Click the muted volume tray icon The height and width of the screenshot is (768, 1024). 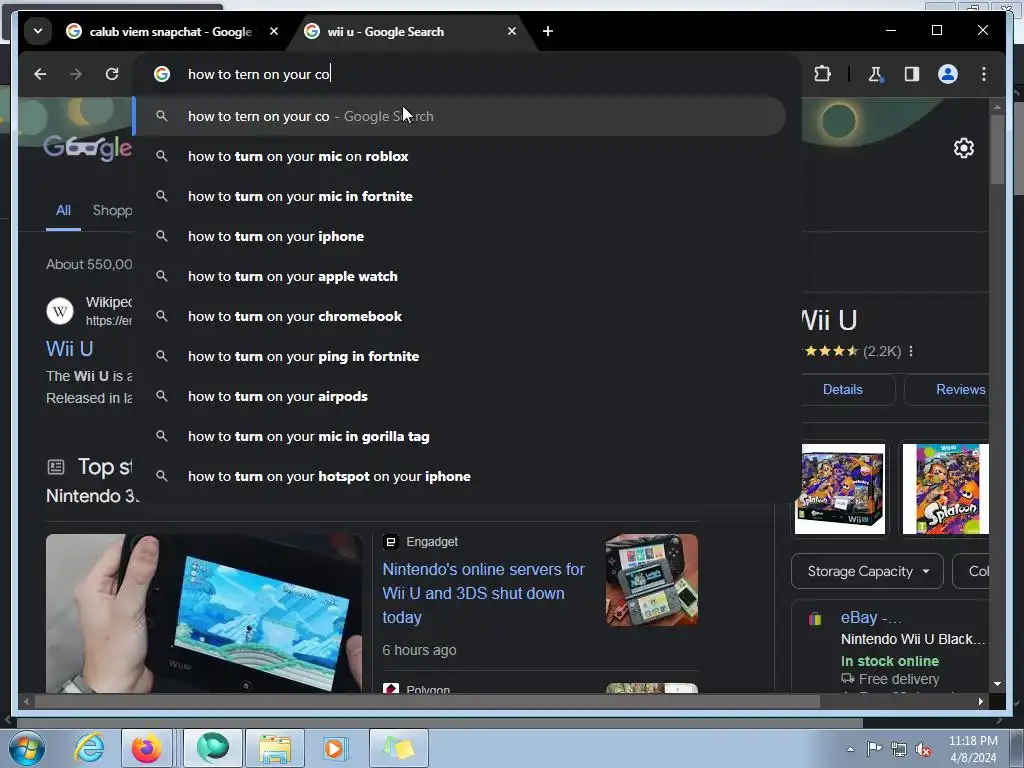tap(923, 750)
